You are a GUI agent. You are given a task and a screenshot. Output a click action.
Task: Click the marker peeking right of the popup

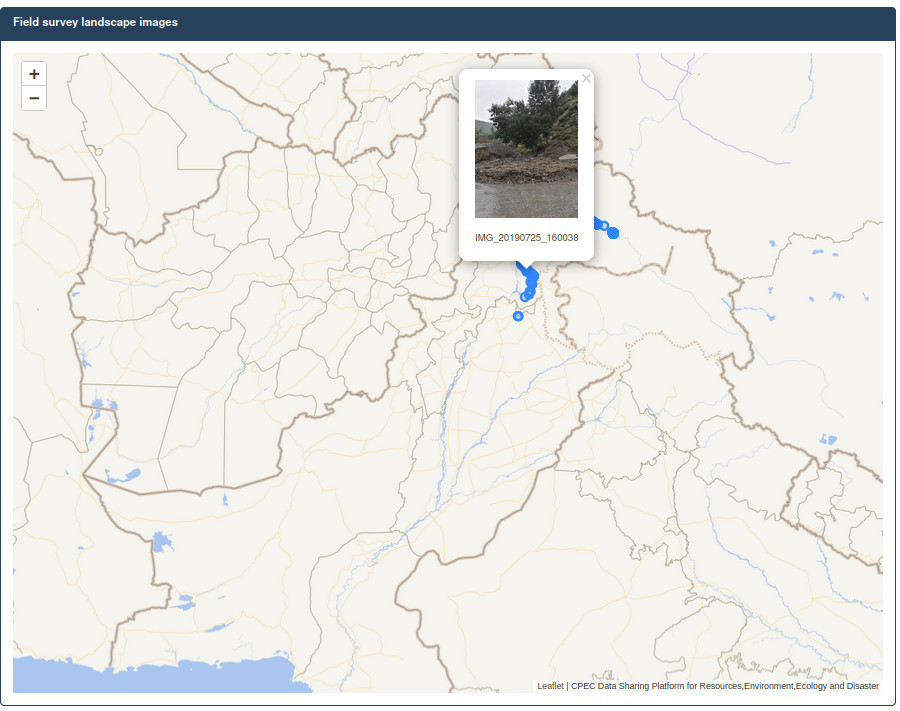point(597,221)
